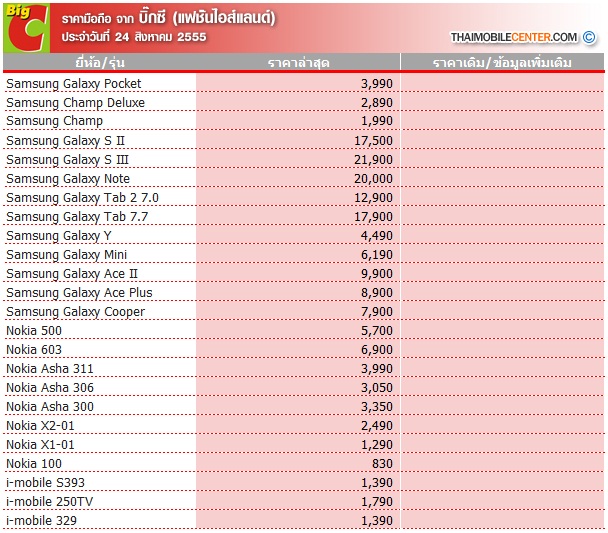Select Samsung Galaxy Tab 2 7.0
Screen dimensions: 608x533
[x=82, y=198]
